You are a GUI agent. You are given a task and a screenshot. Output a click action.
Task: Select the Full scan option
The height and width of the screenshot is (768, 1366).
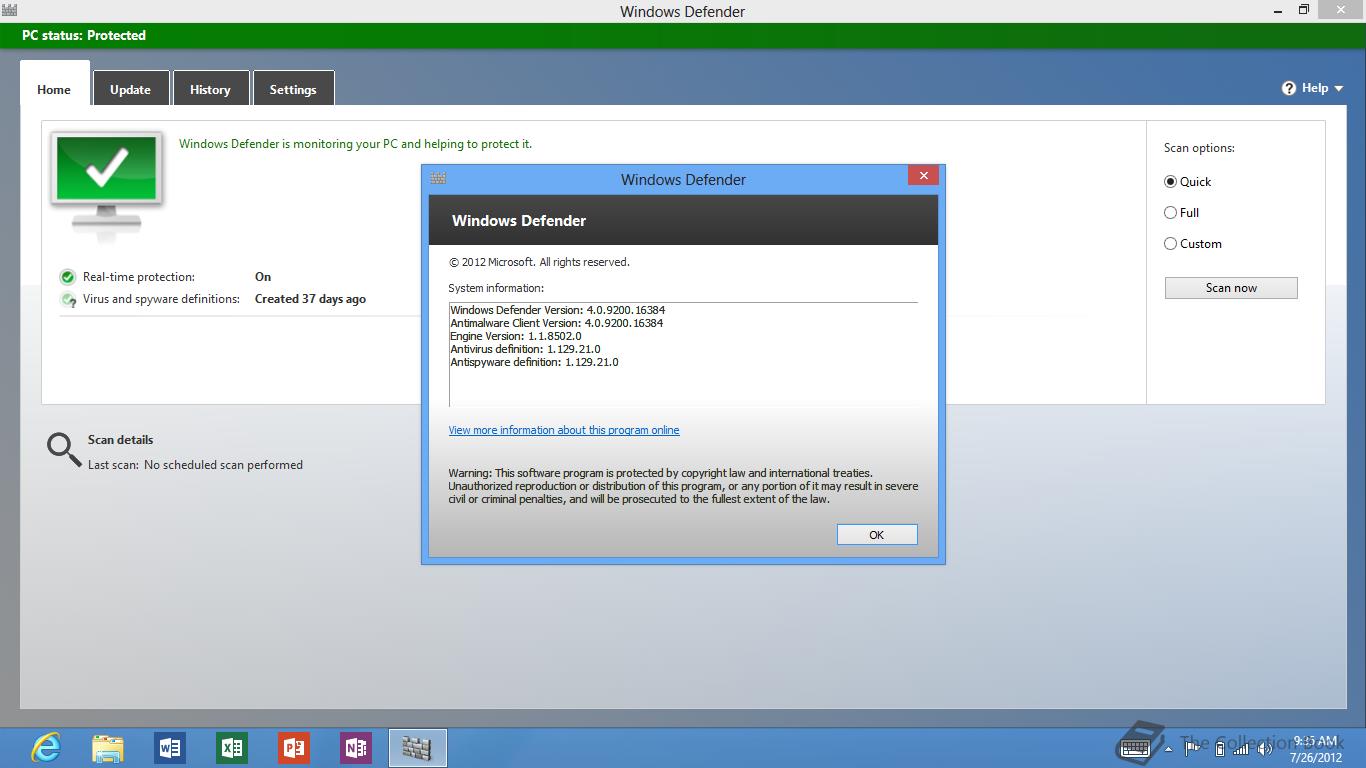tap(1181, 213)
